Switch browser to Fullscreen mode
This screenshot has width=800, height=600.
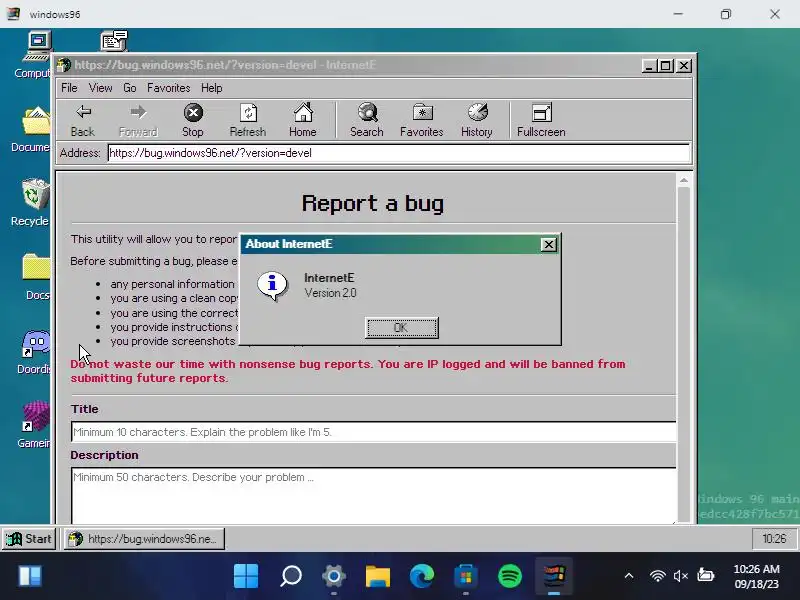541,120
